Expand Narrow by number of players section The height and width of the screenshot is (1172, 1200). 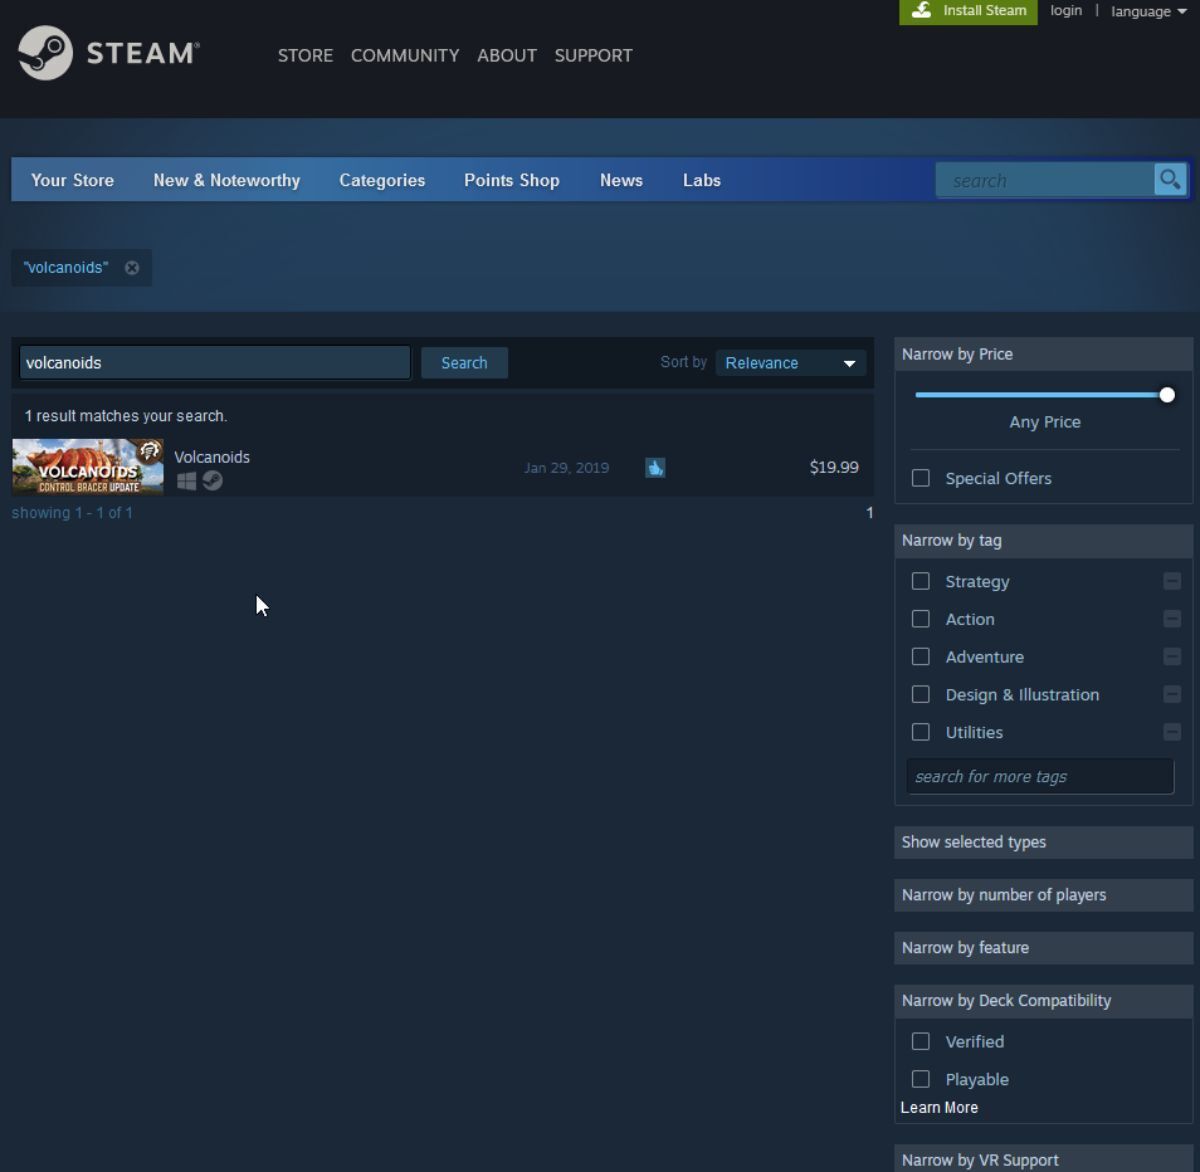tap(1043, 895)
